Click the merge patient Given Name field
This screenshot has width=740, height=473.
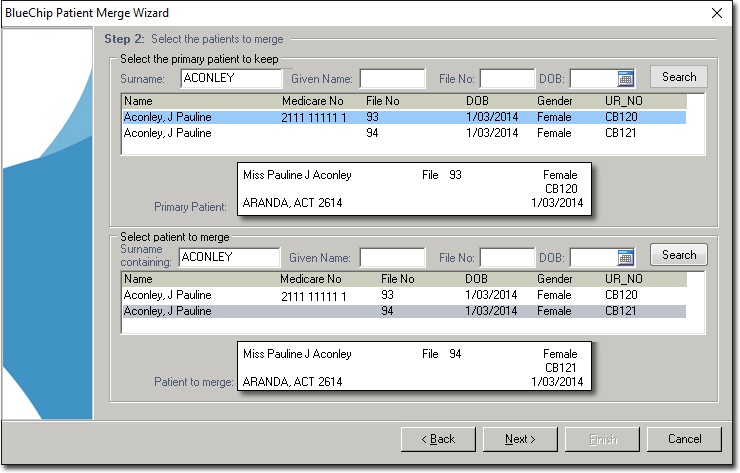[392, 257]
